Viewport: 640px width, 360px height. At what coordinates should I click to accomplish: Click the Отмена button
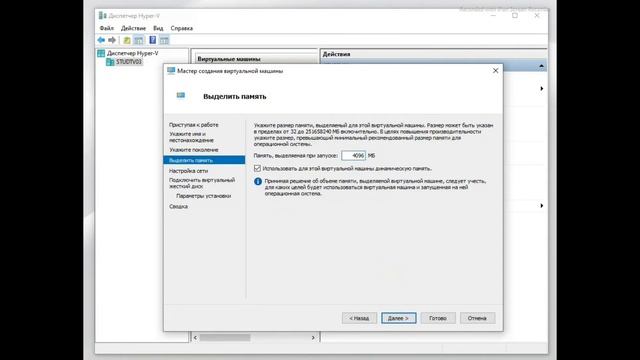(478, 318)
